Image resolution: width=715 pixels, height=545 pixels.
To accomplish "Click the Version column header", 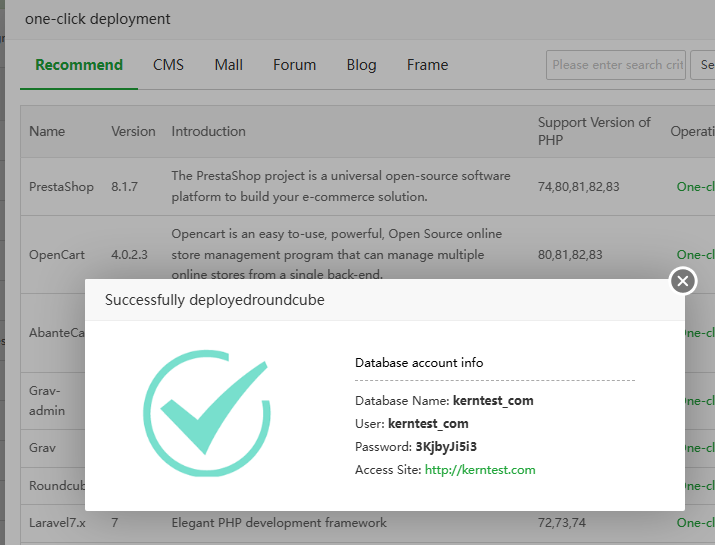I will click(x=133, y=131).
